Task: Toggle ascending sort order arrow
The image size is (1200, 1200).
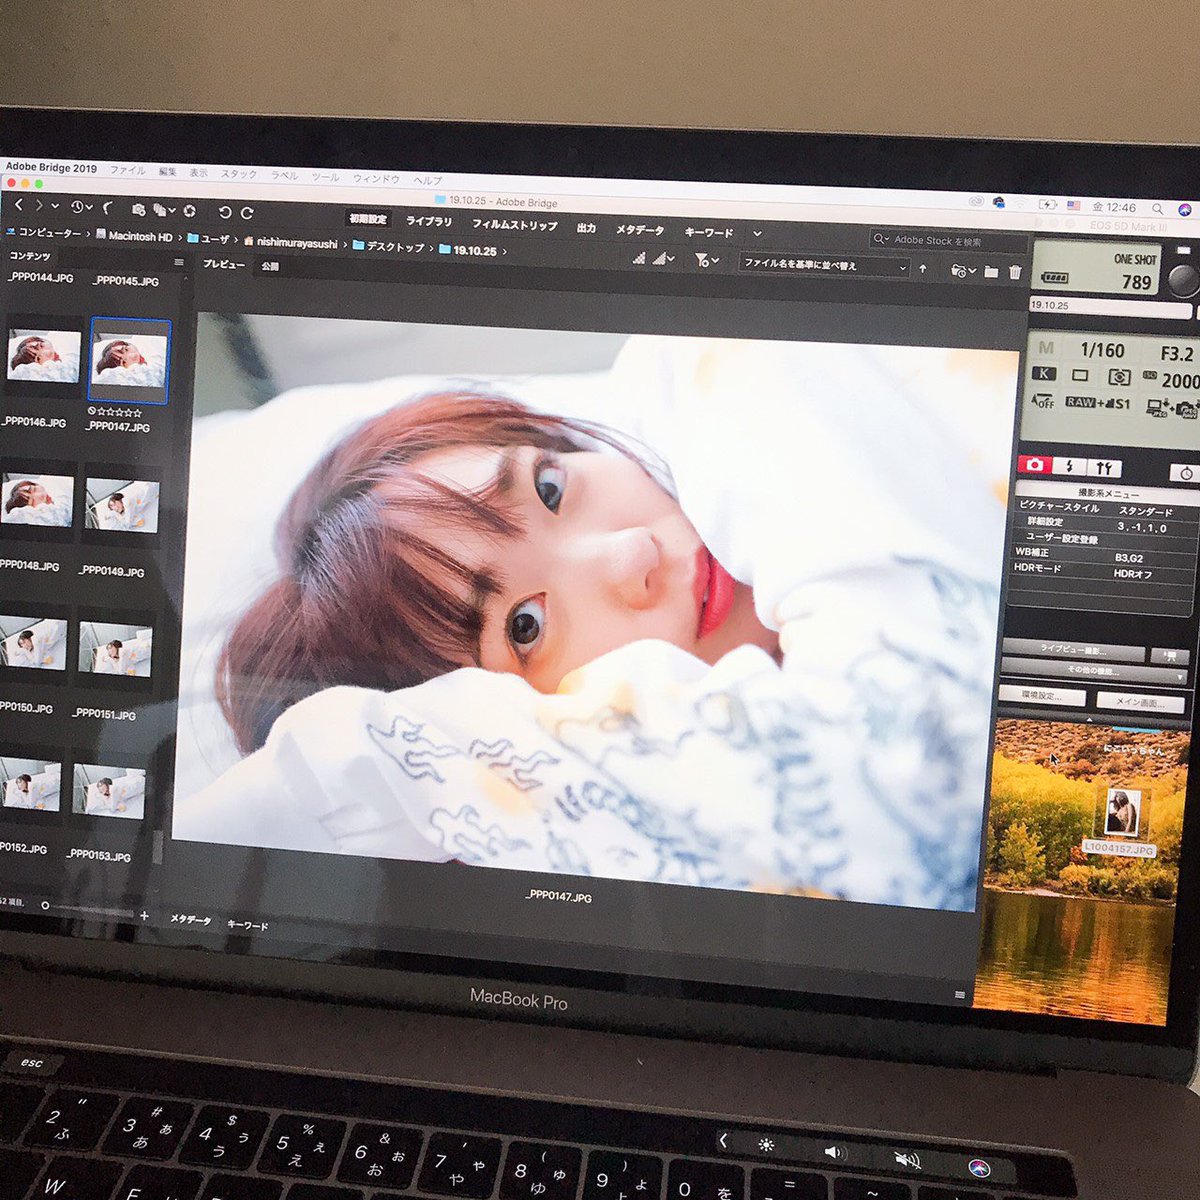Action: [x=922, y=269]
